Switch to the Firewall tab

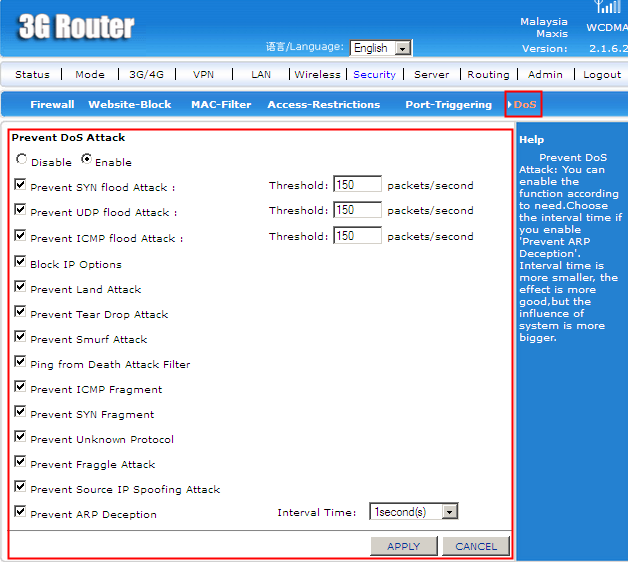(x=52, y=104)
